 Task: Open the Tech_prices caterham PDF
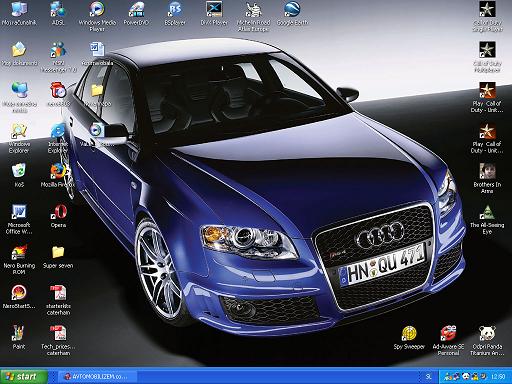[x=58, y=340]
